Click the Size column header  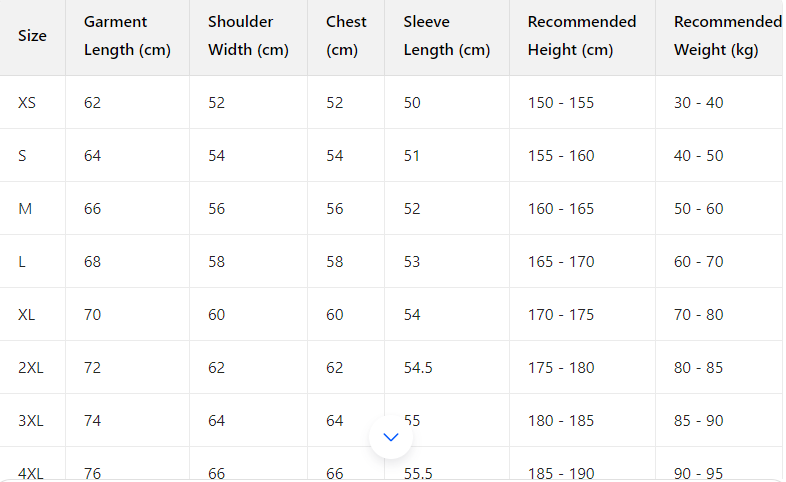coord(32,36)
